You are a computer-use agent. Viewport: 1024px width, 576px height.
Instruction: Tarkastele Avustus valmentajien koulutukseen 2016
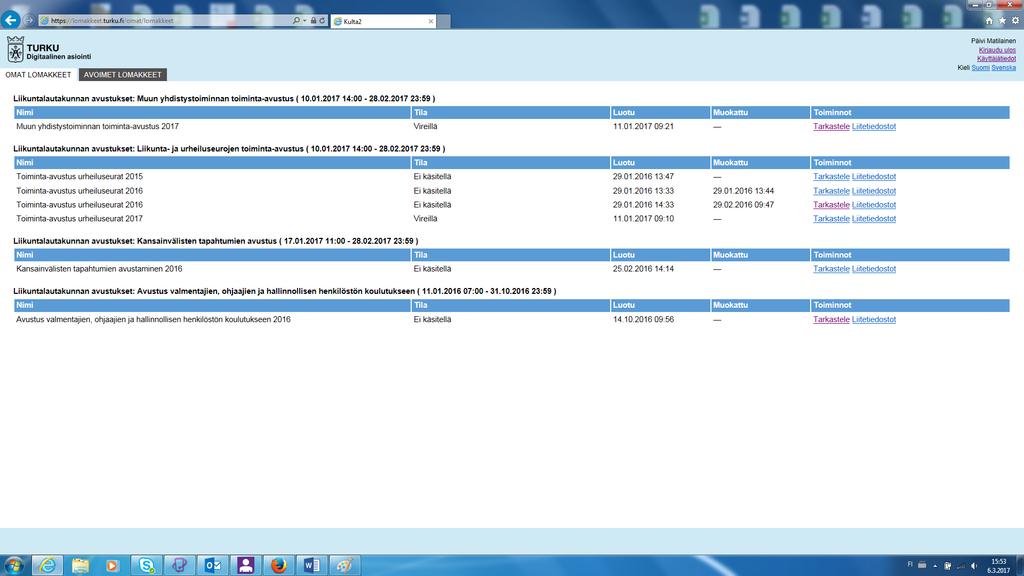831,320
